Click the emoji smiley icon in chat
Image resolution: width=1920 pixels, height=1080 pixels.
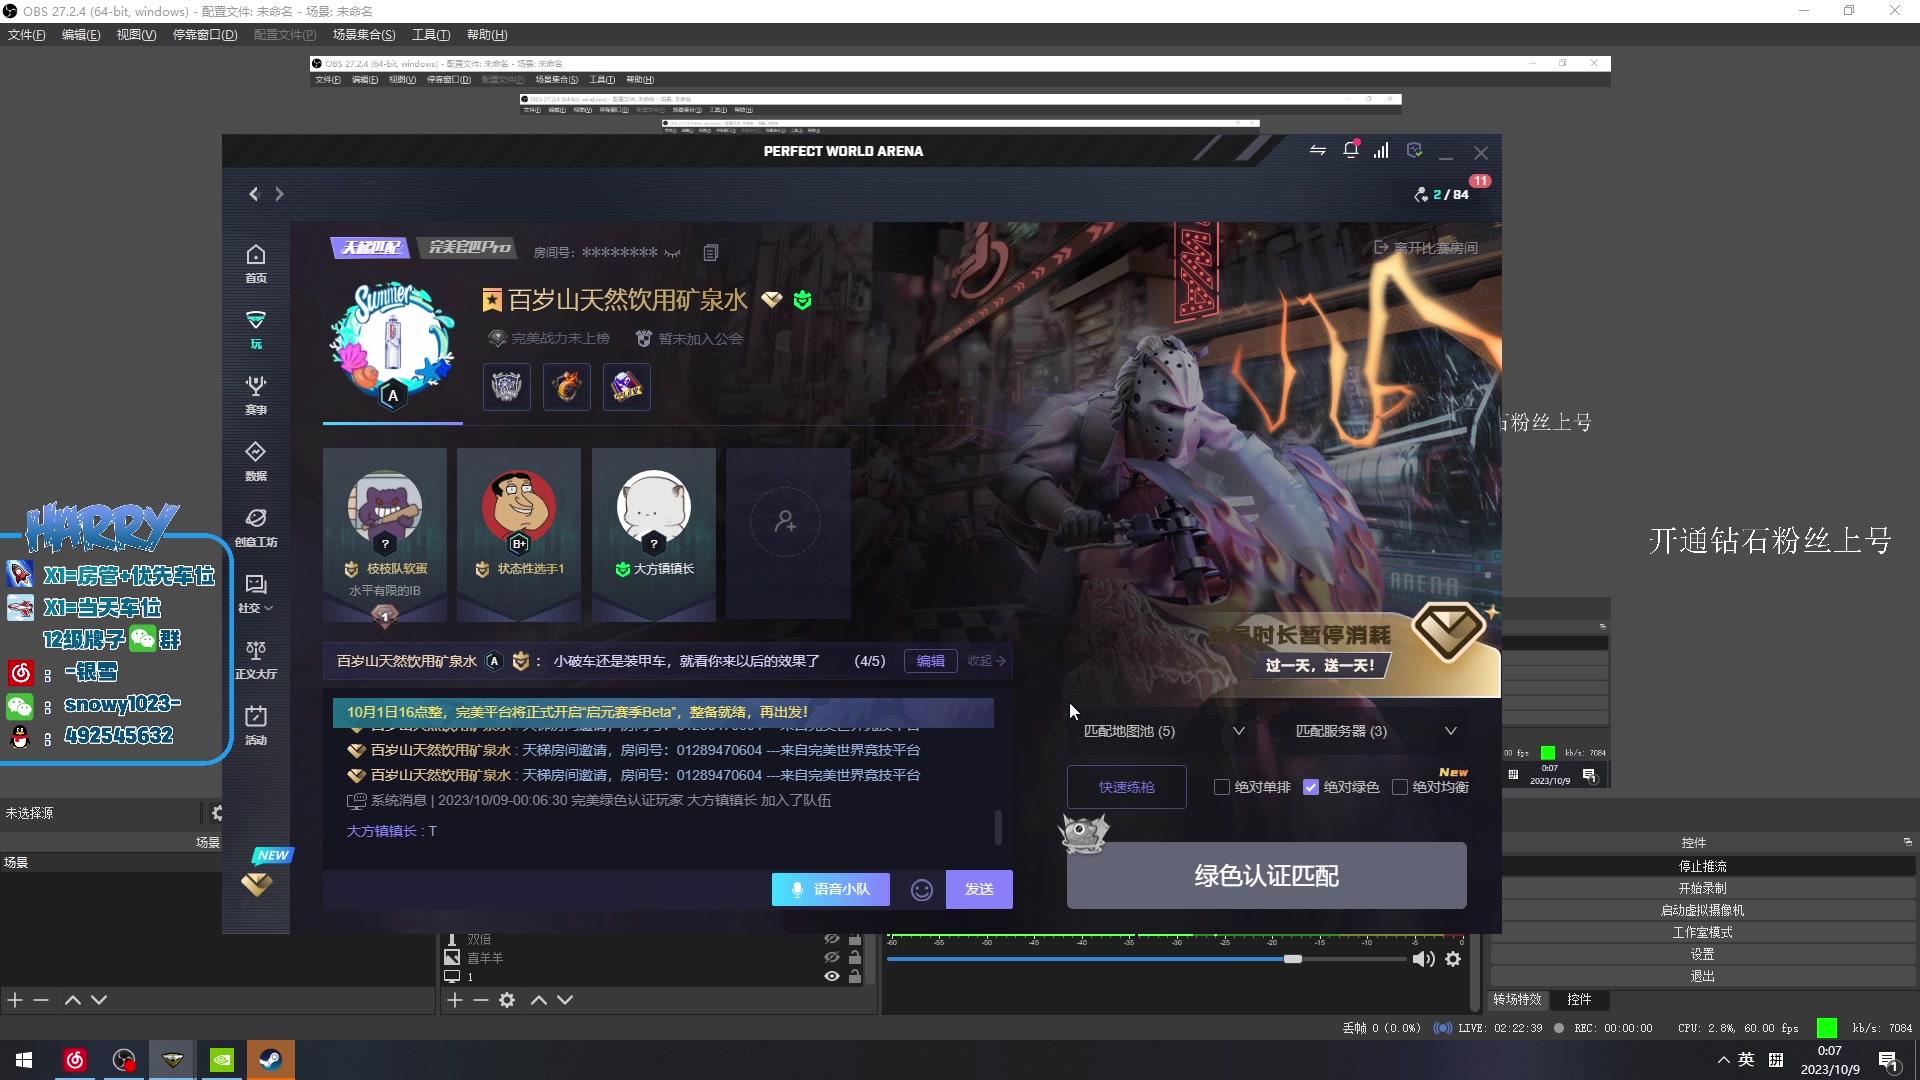(x=922, y=890)
